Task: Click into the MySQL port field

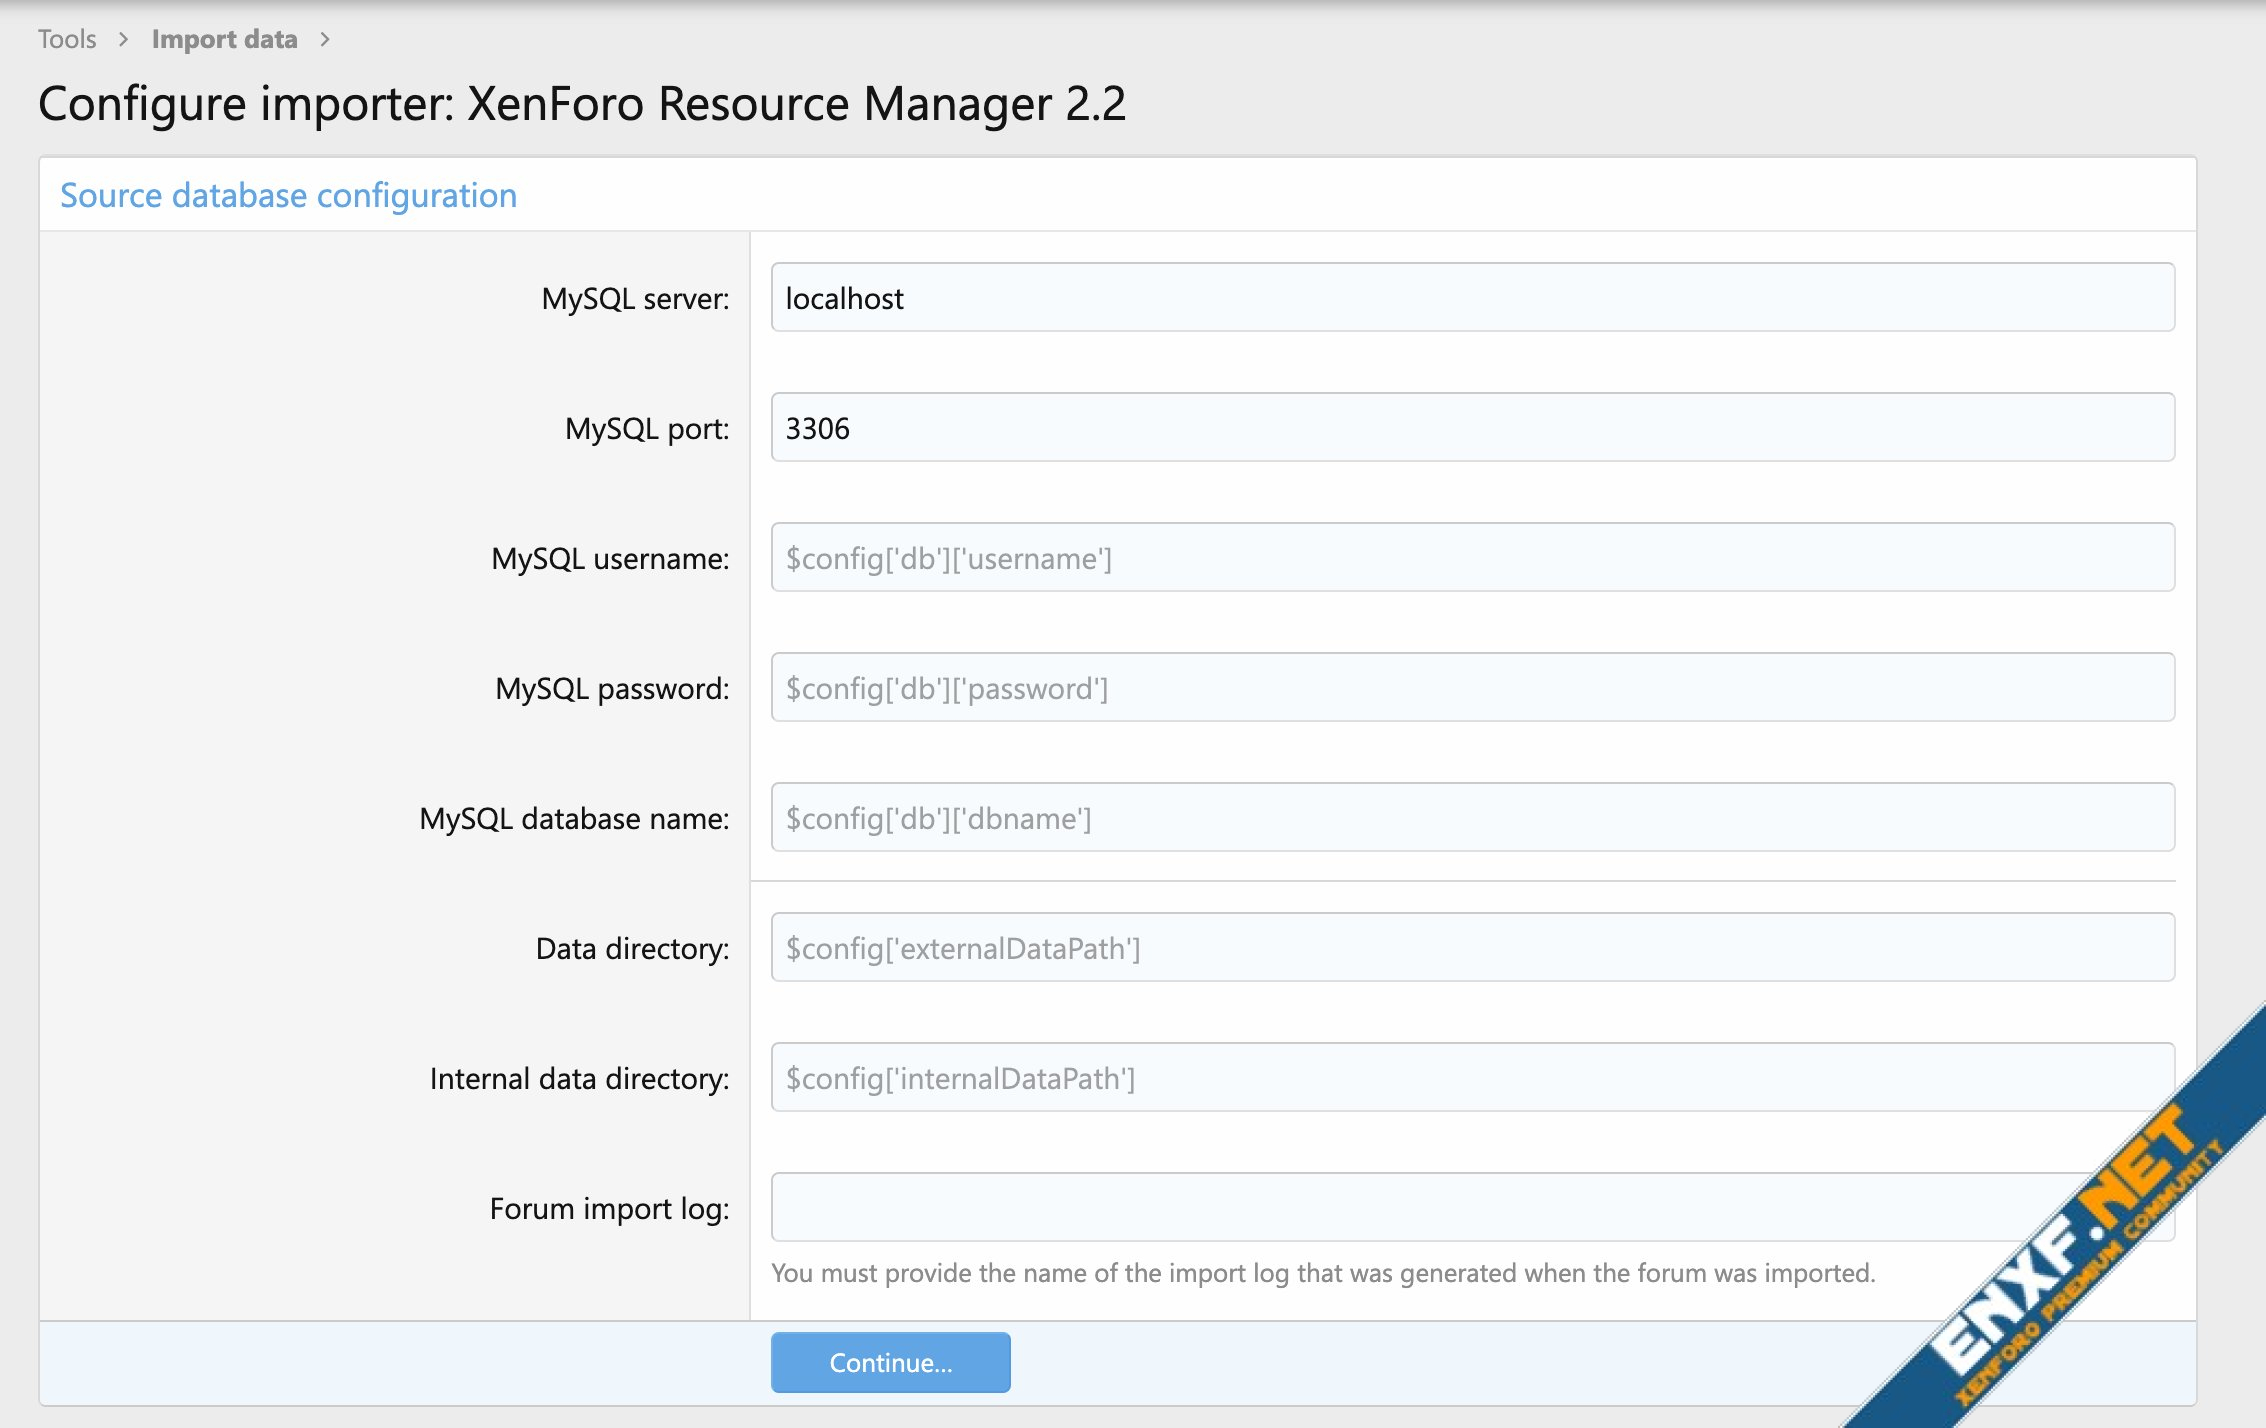Action: pyautogui.click(x=1472, y=428)
